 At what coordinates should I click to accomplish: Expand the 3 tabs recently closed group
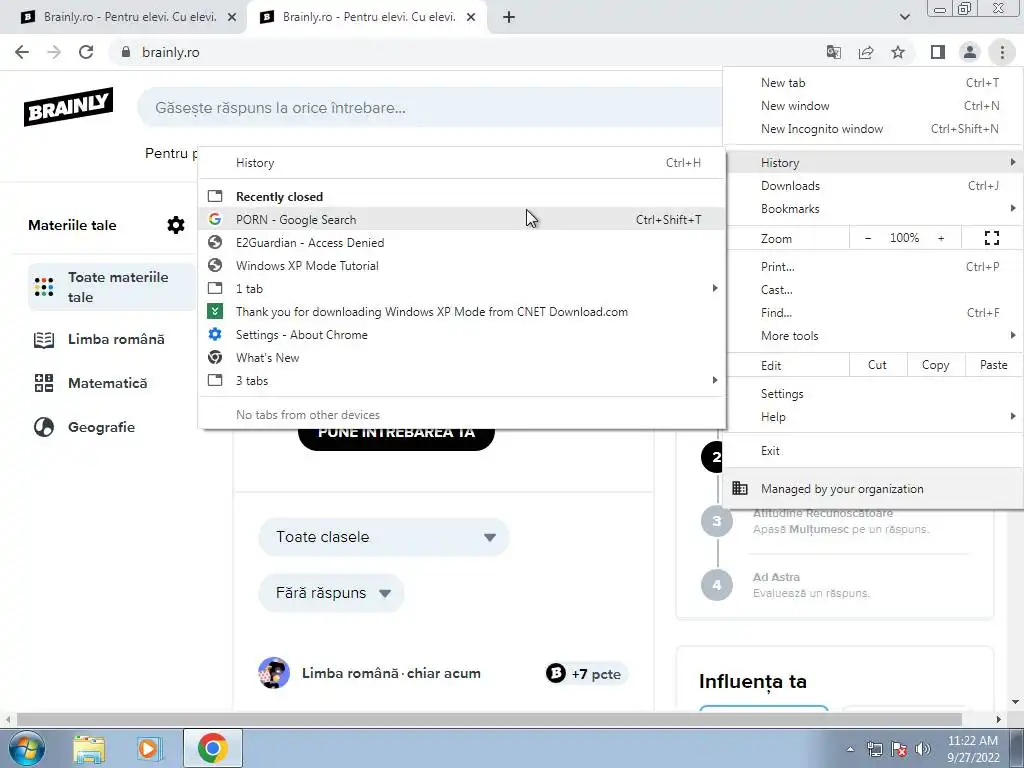(x=462, y=380)
